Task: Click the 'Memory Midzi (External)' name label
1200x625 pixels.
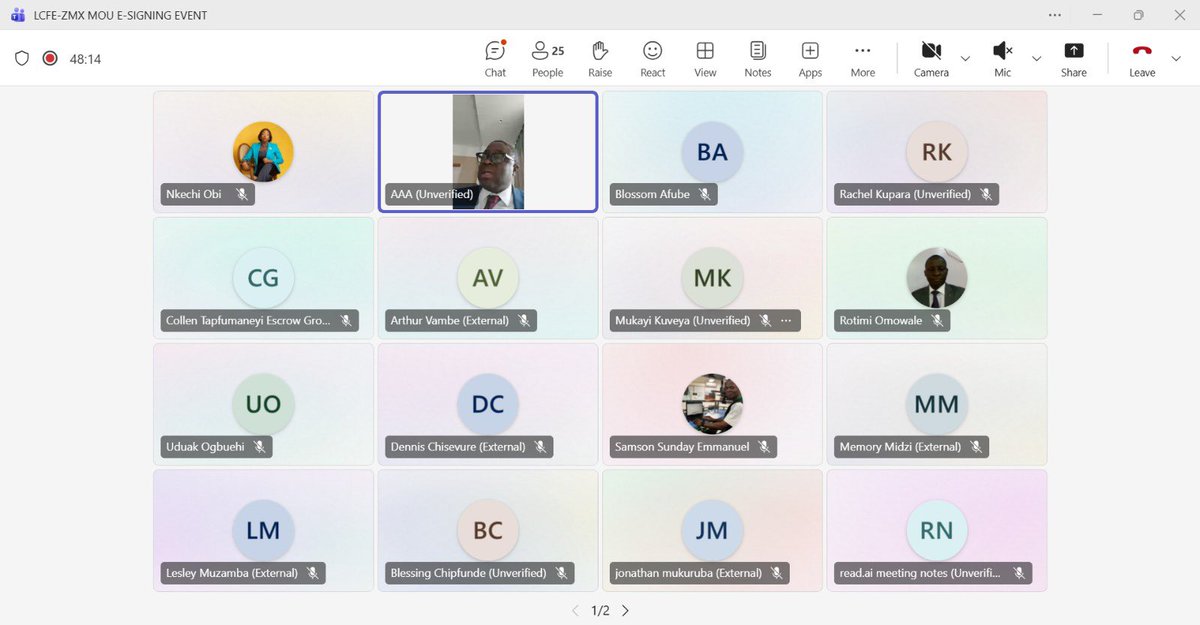Action: [x=900, y=447]
